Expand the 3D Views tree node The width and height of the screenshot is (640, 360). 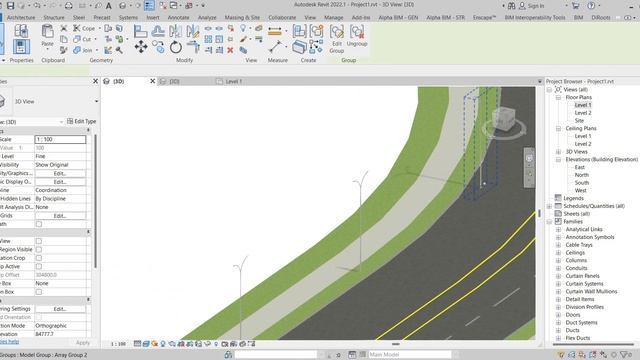pos(558,151)
